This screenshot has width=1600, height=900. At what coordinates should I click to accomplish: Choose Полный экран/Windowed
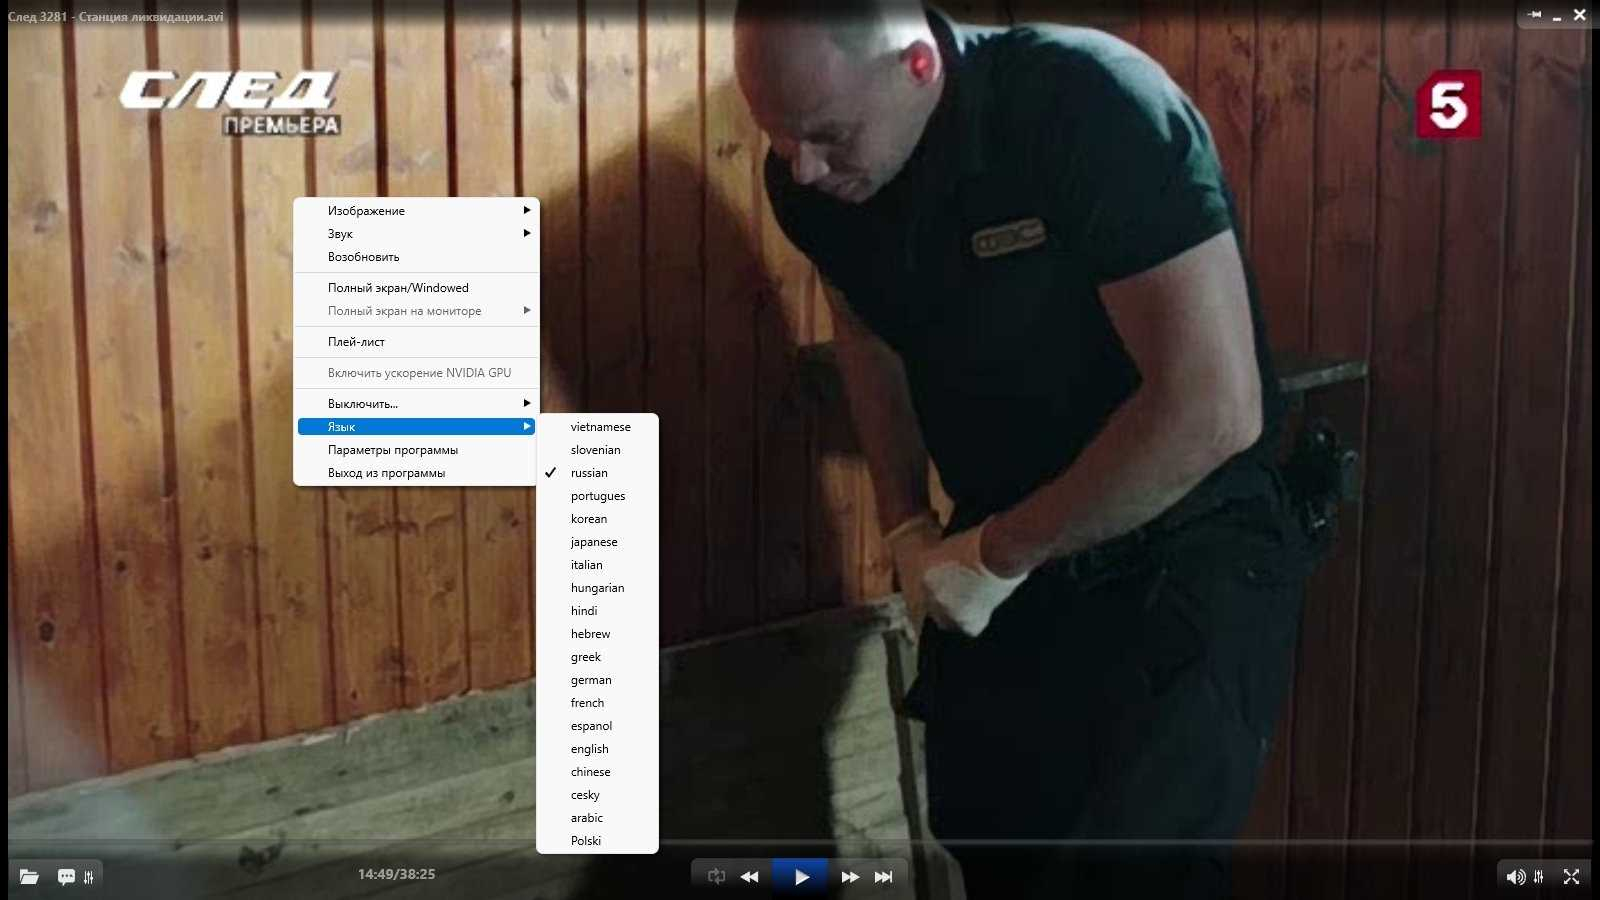(x=416, y=288)
